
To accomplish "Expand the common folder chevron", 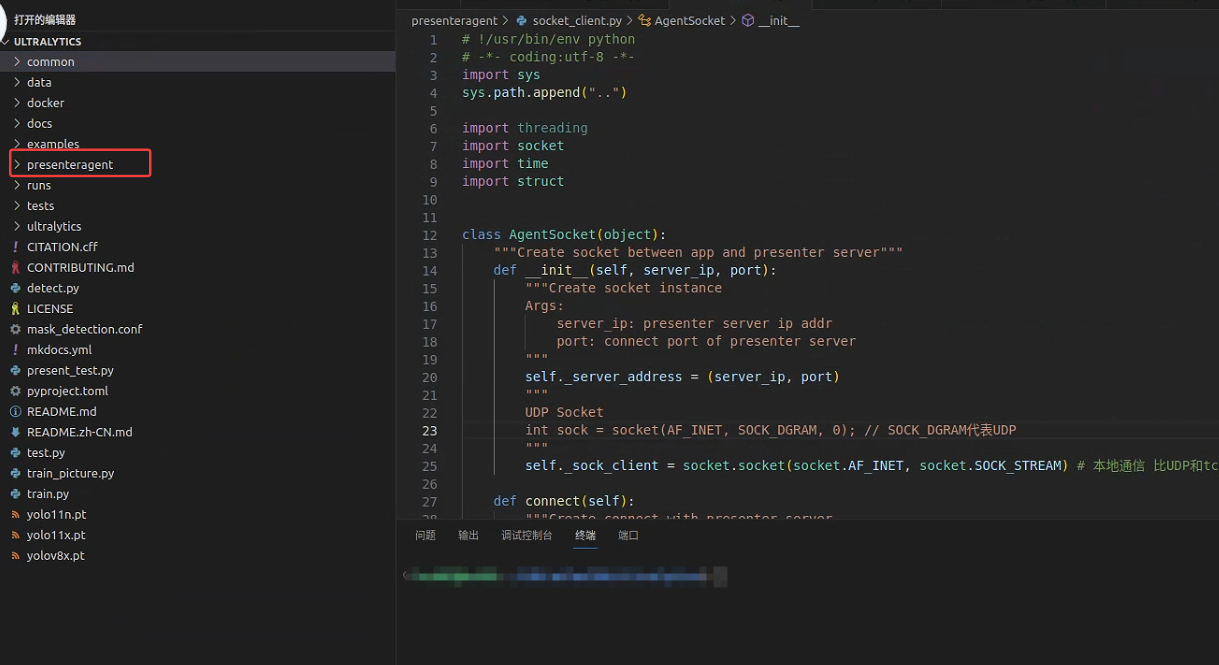I will pyautogui.click(x=16, y=62).
